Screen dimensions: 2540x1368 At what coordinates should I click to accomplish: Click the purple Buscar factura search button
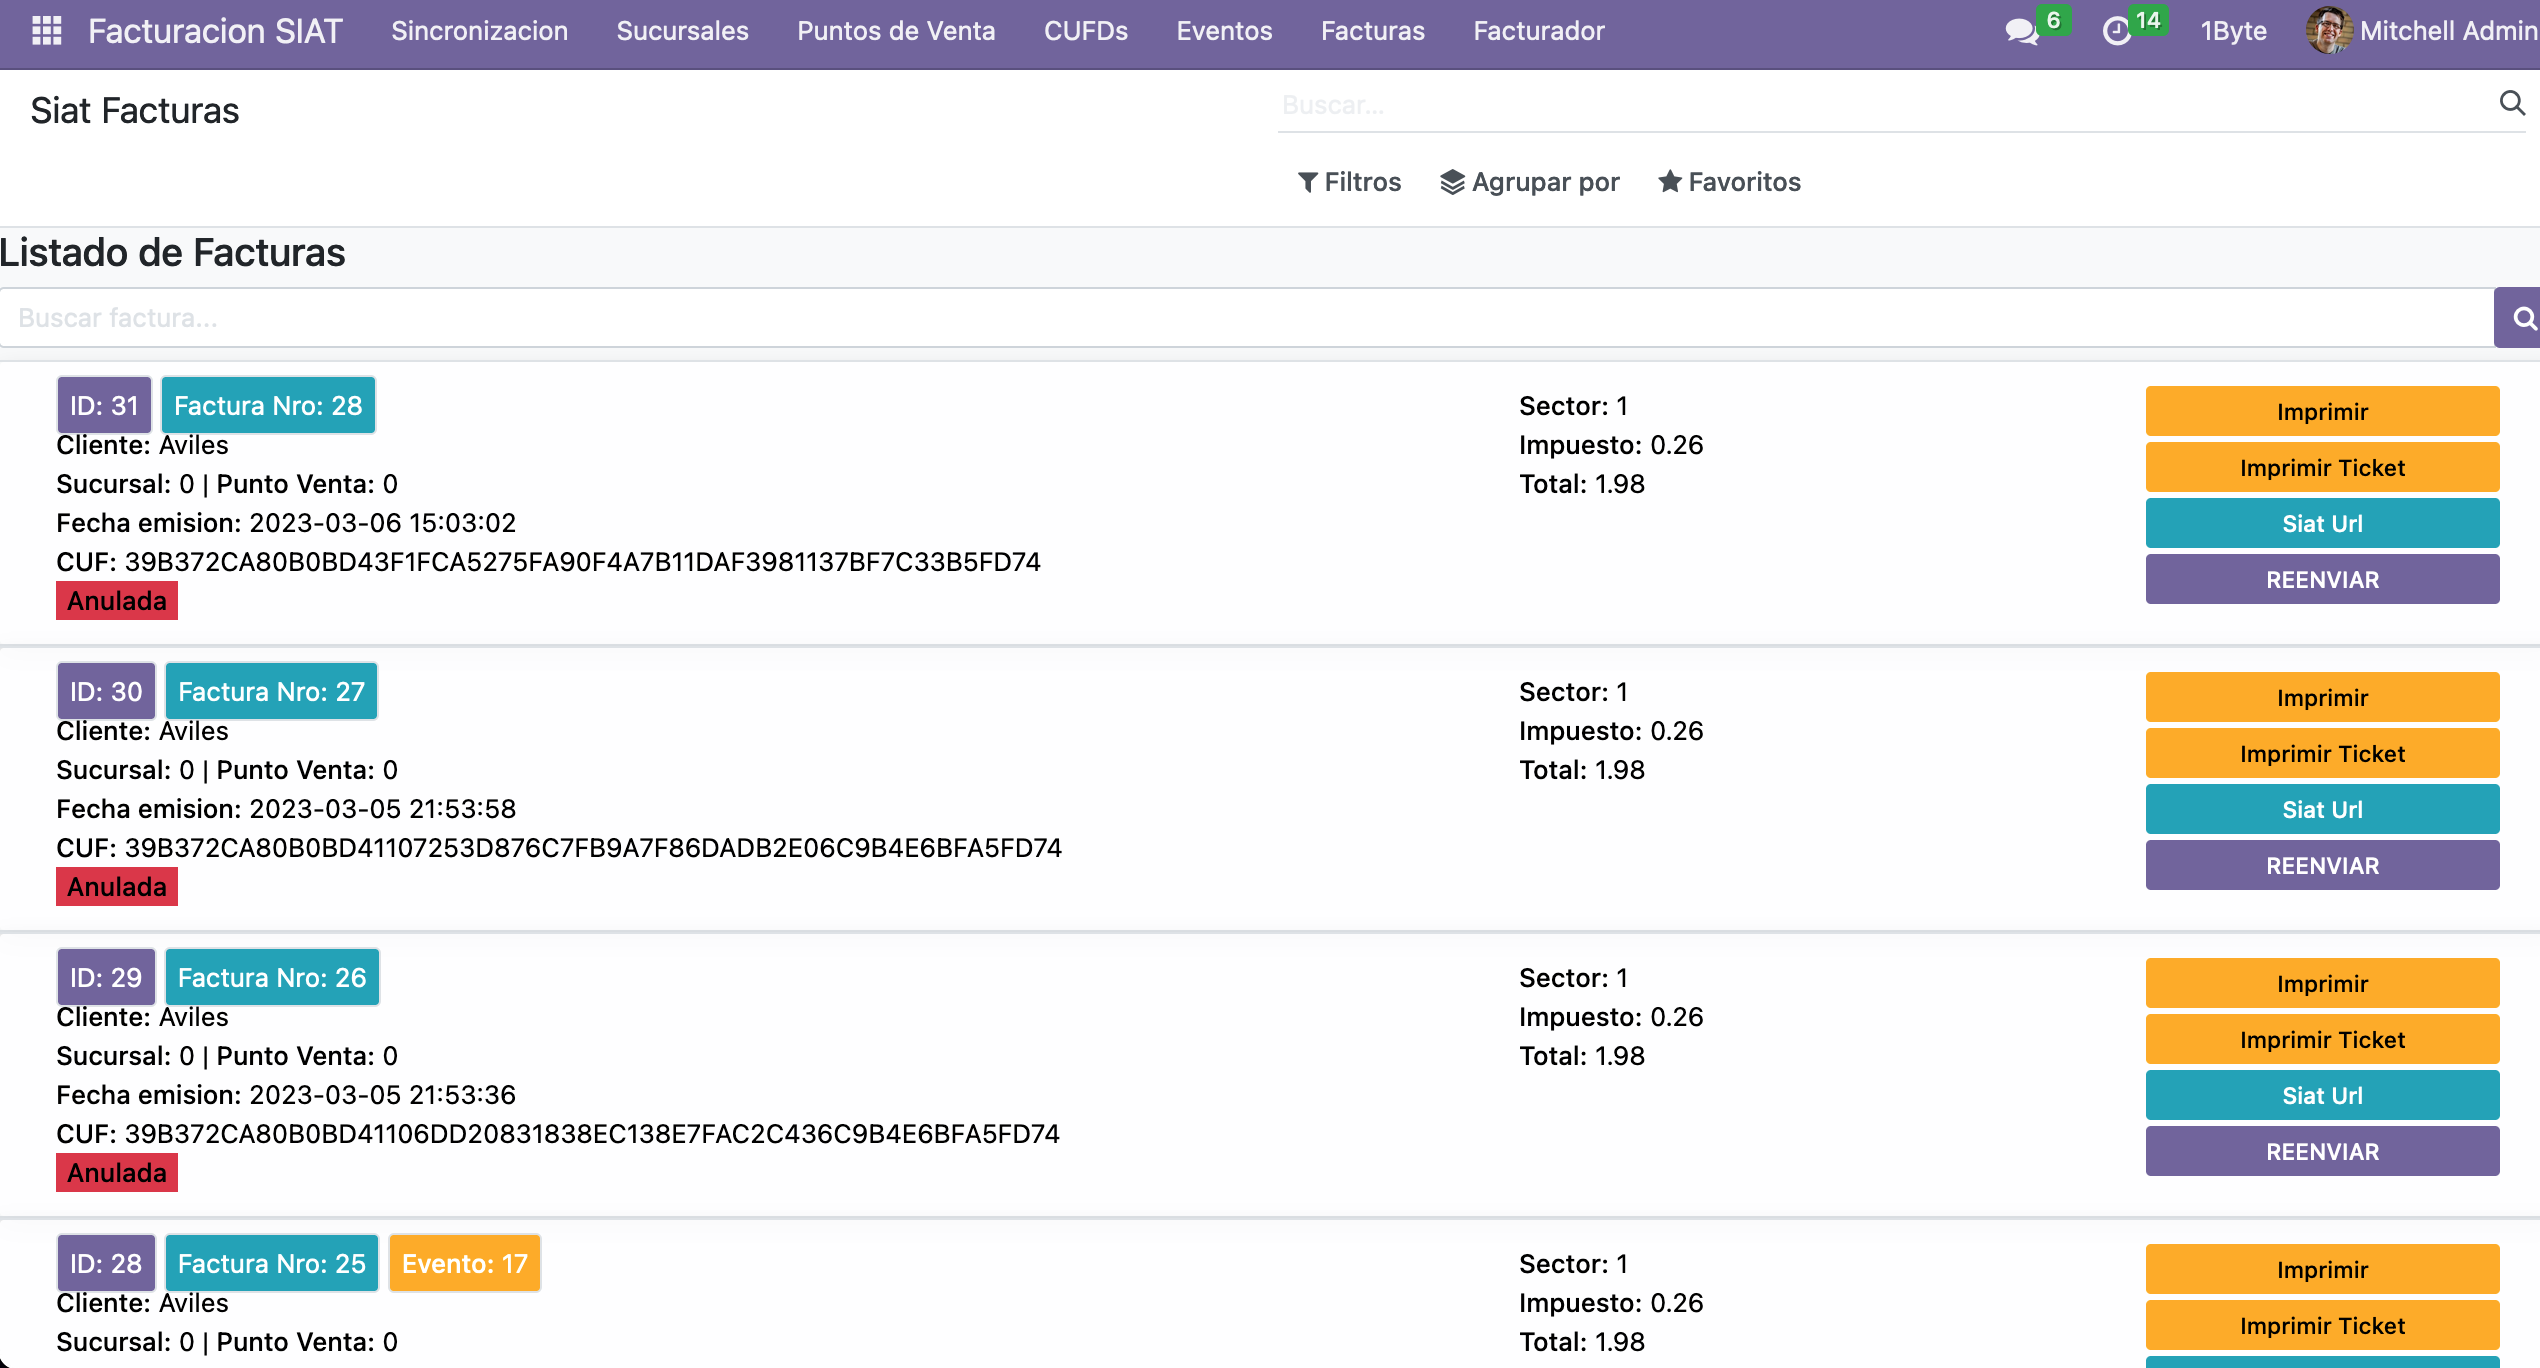point(2520,318)
